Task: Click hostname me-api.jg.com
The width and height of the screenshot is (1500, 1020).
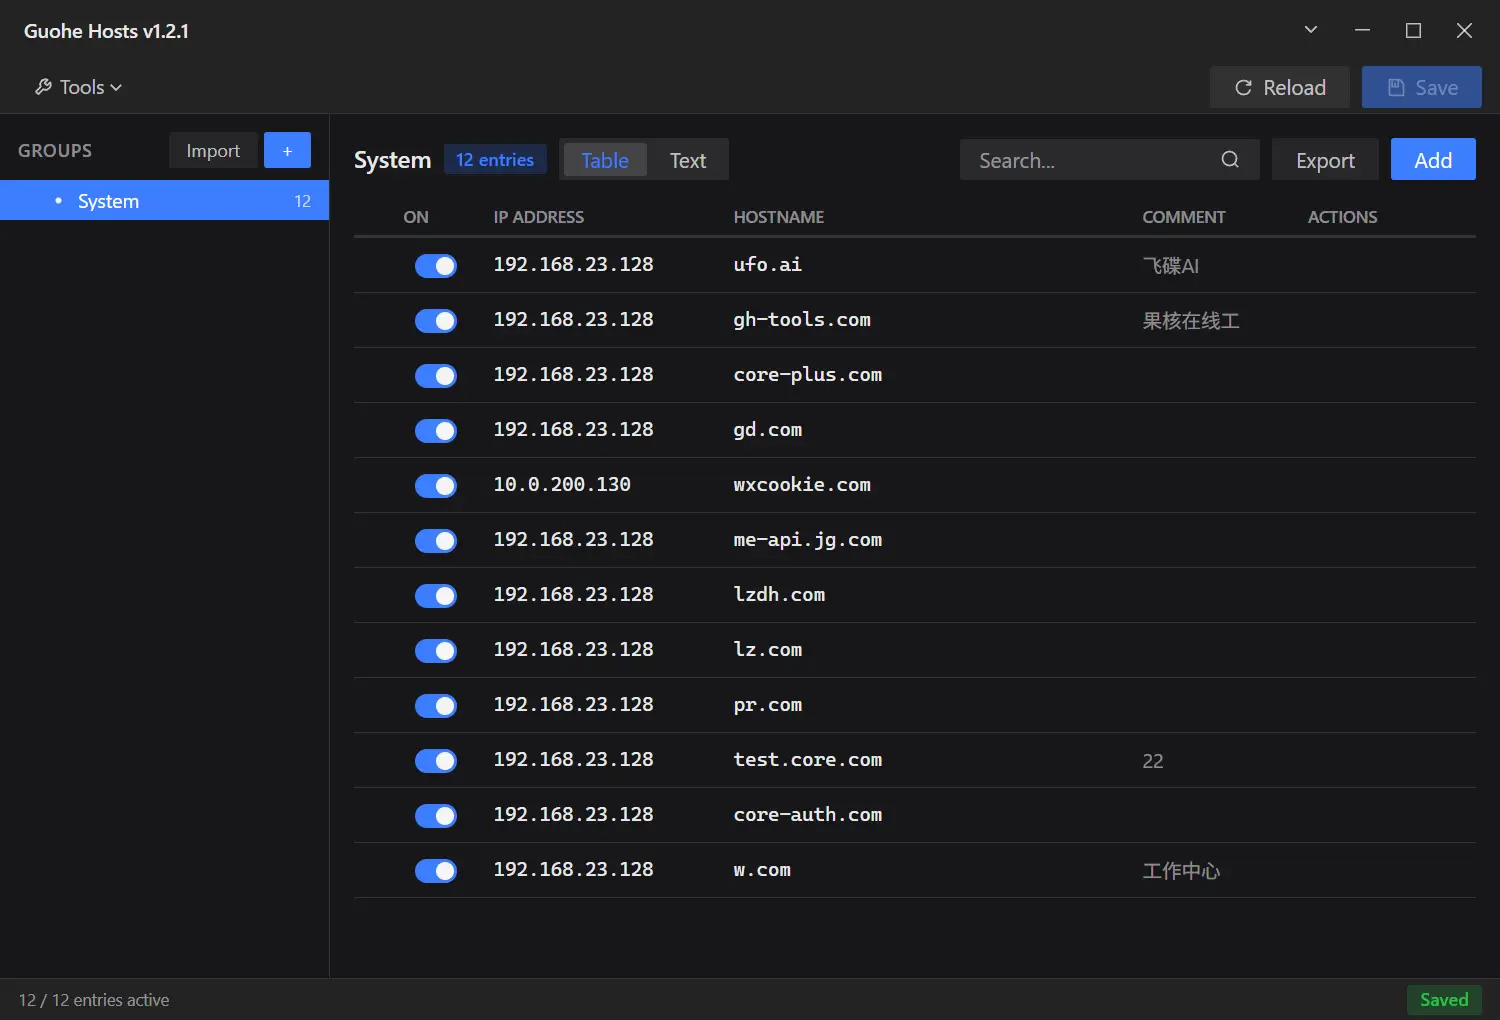Action: point(808,540)
